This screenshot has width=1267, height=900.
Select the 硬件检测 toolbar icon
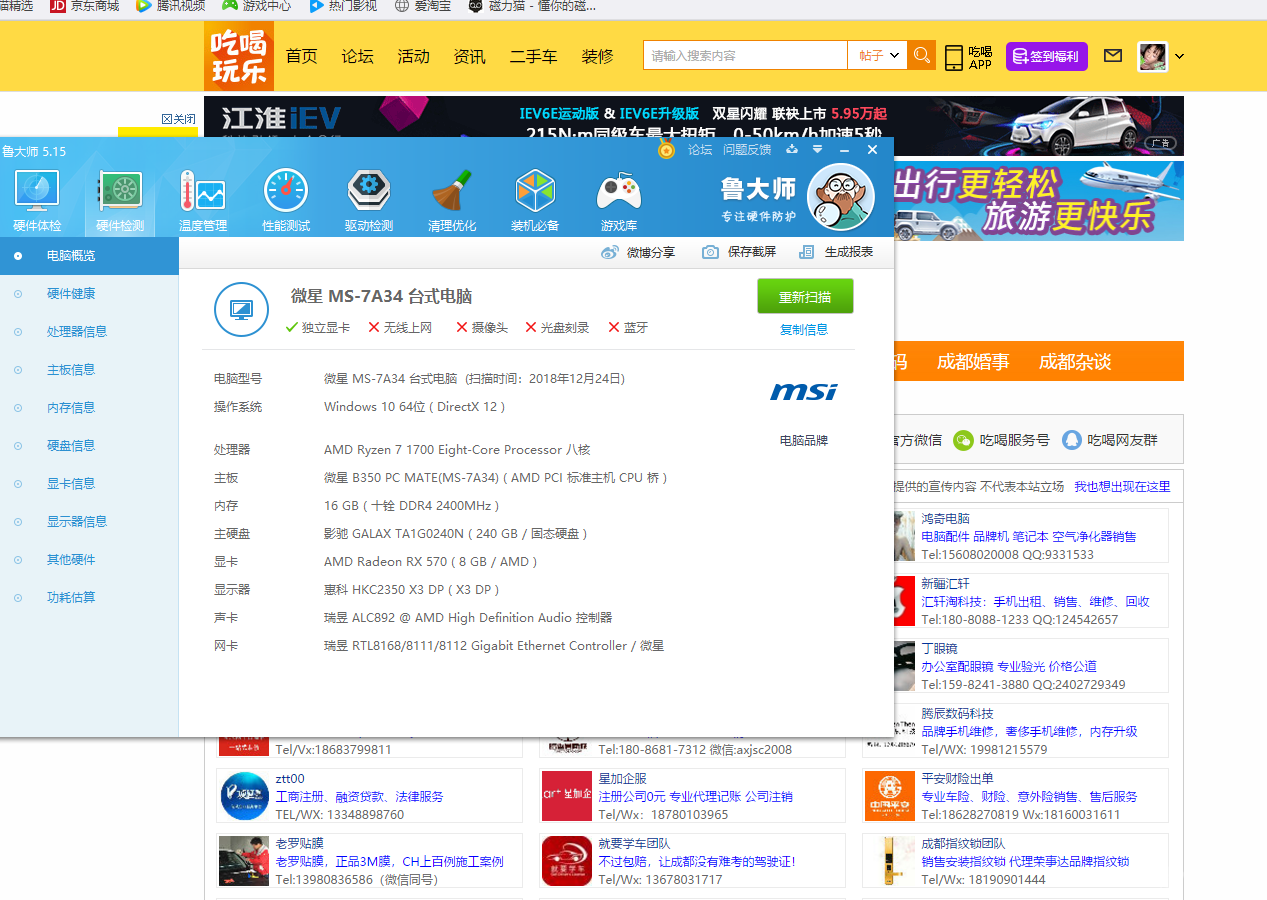120,201
